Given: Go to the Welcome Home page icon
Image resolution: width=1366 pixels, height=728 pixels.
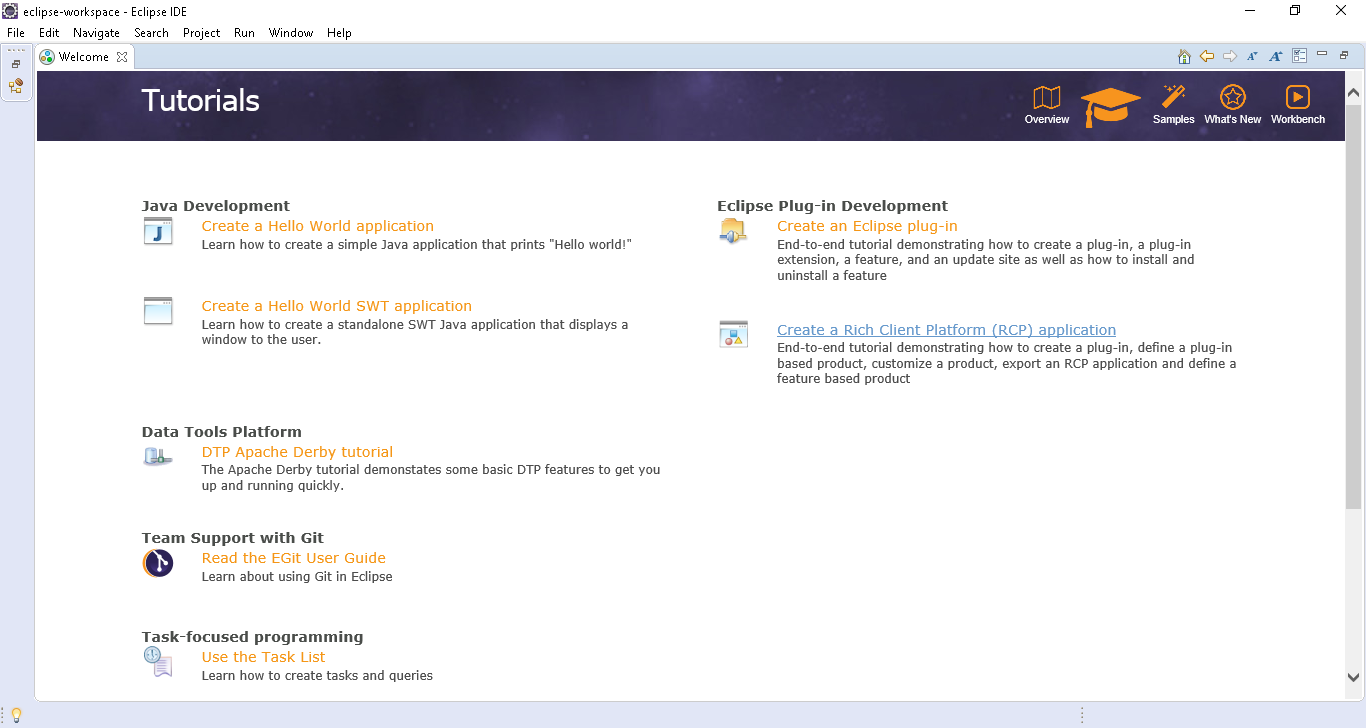Looking at the screenshot, I should tap(1184, 57).
